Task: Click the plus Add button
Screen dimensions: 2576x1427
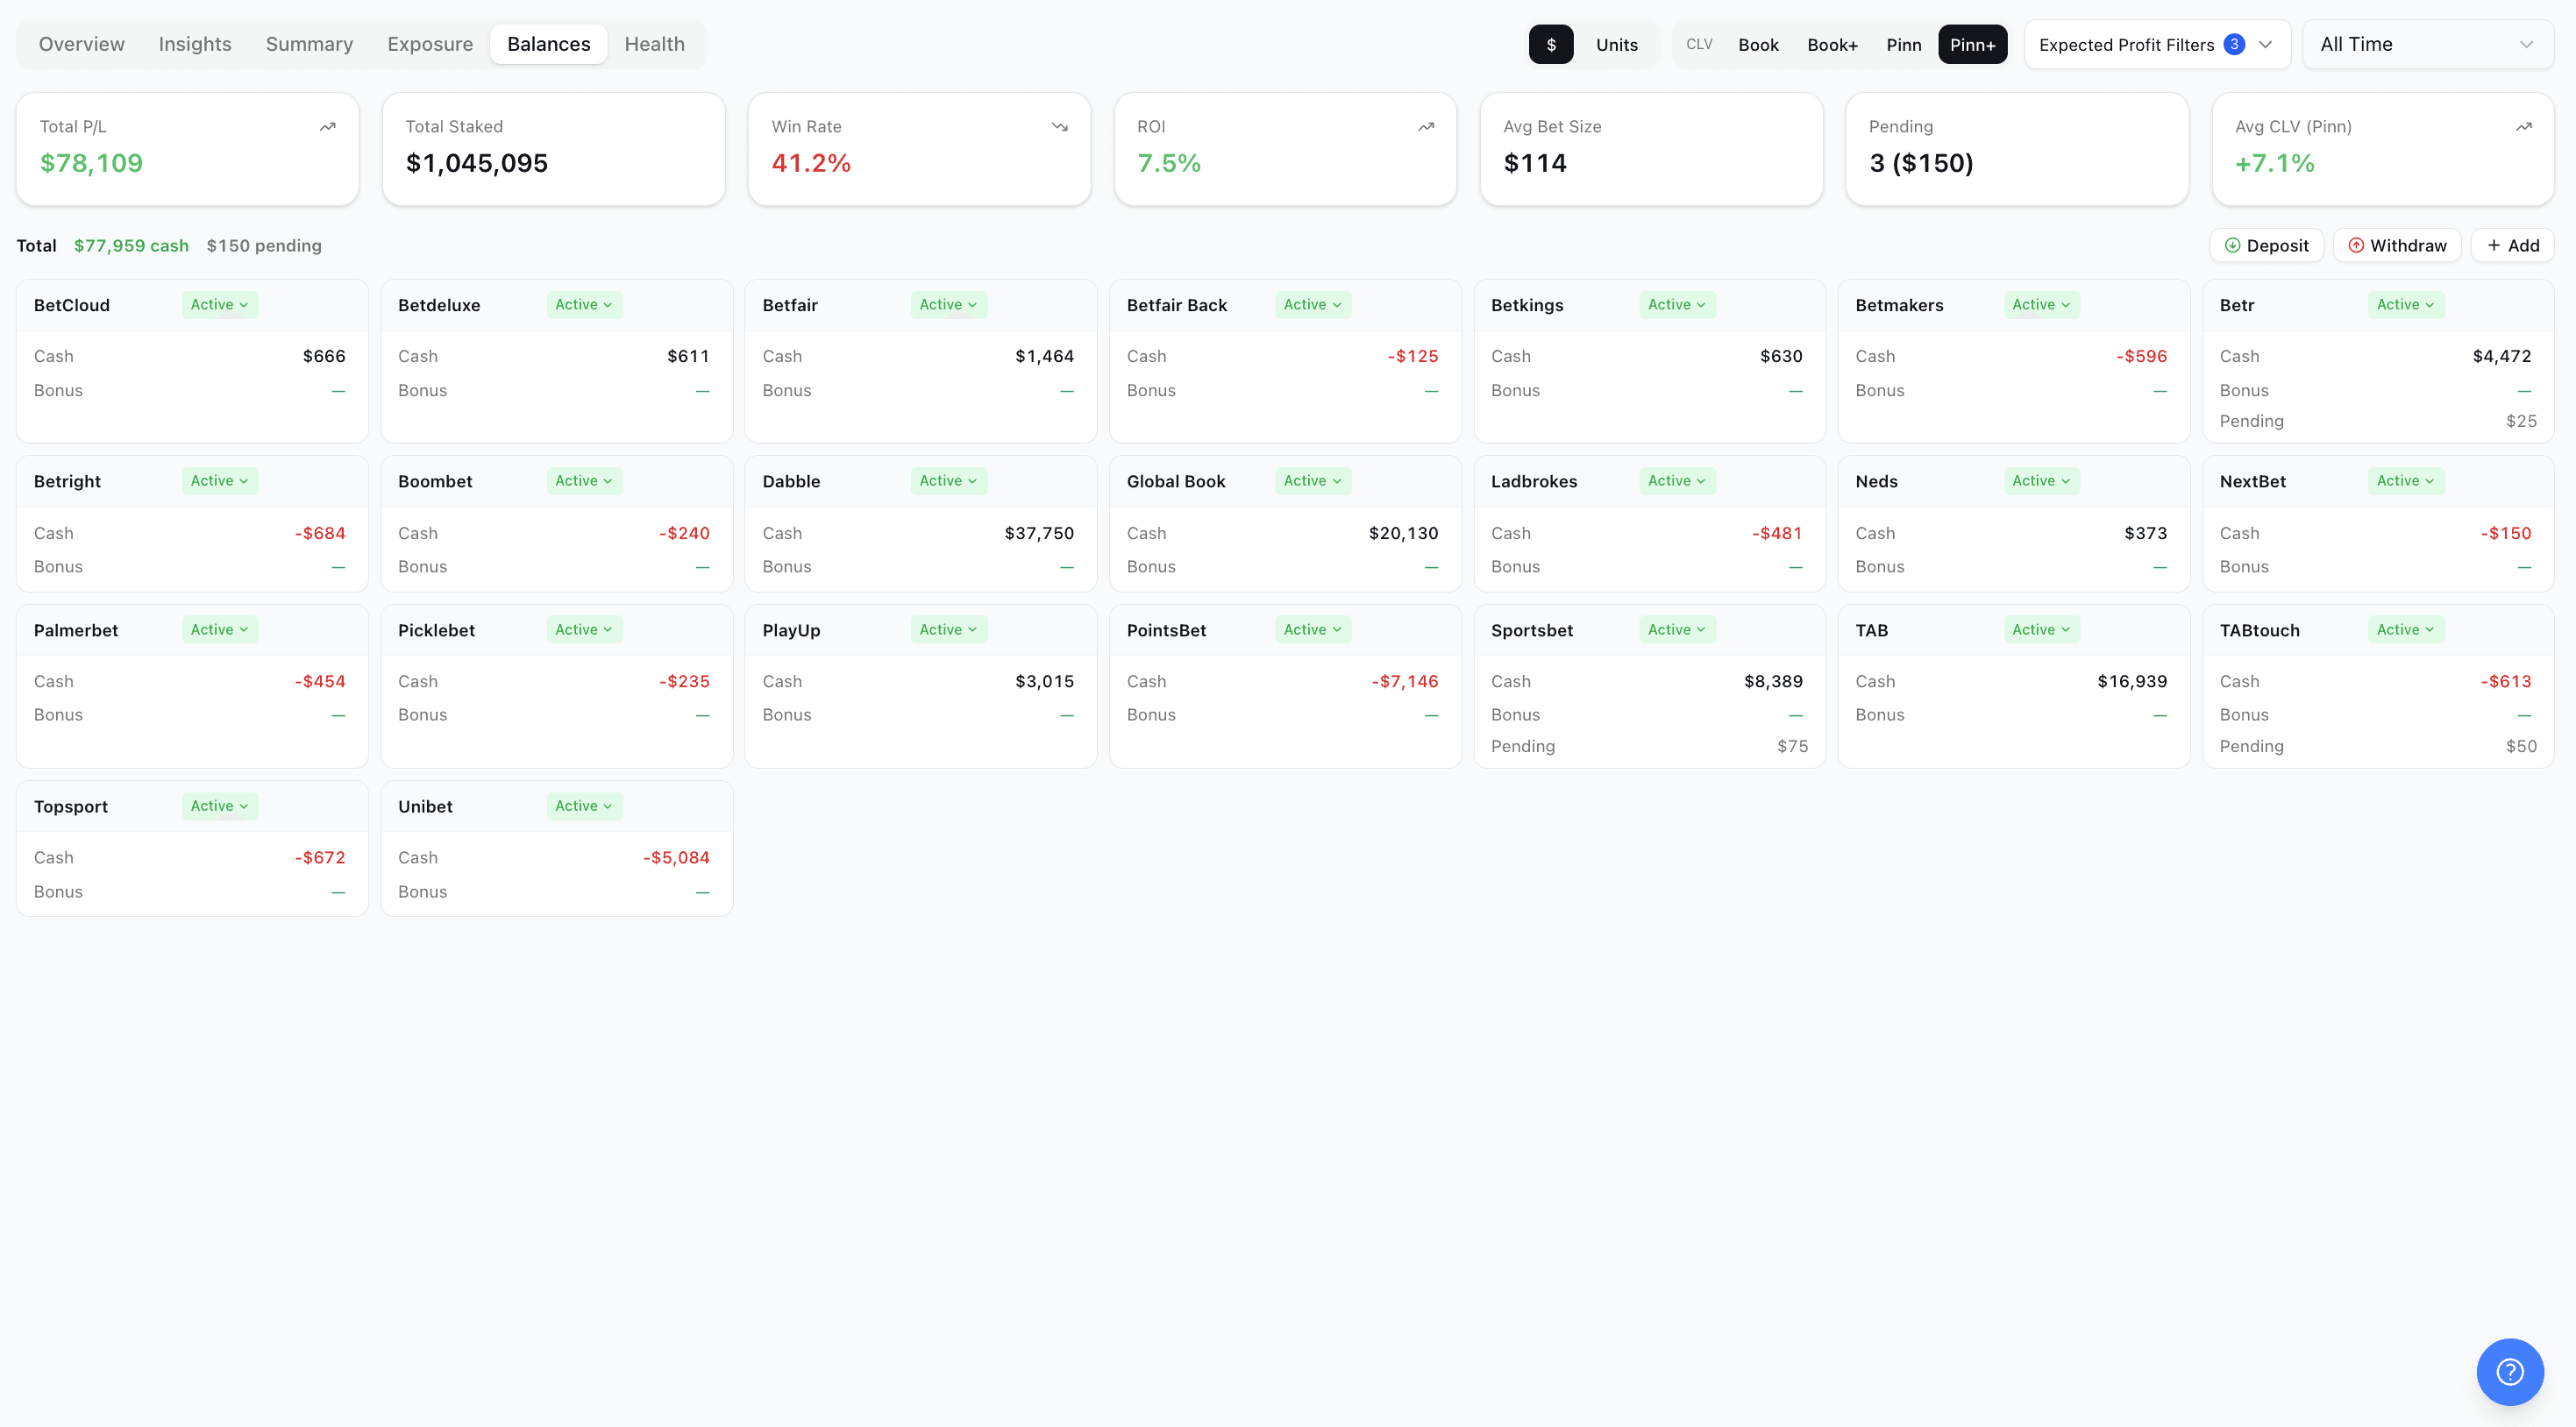Action: click(x=2512, y=245)
